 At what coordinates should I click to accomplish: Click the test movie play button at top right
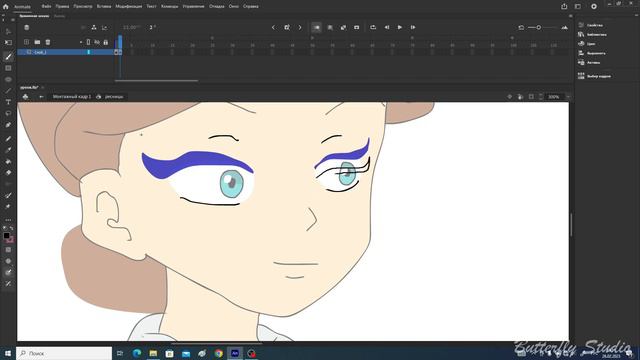pyautogui.click(x=594, y=7)
